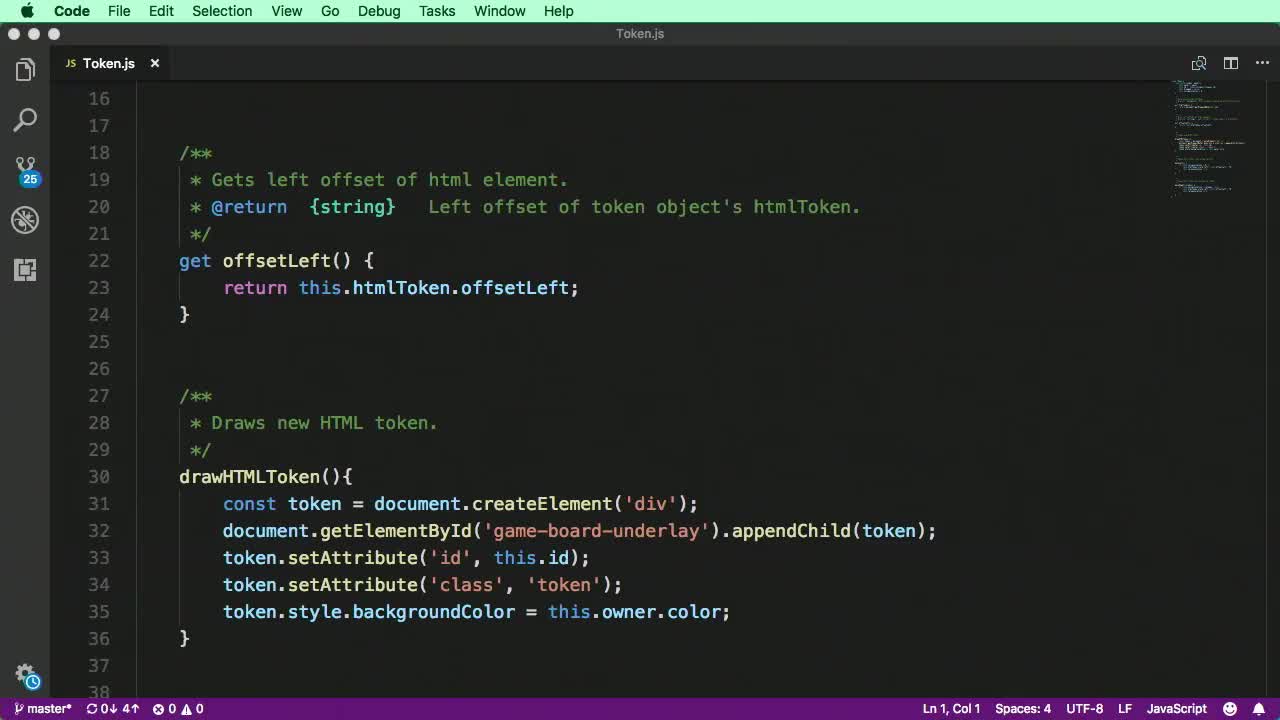The height and width of the screenshot is (720, 1280).
Task: Change indentation via Spaces: 4
Action: [1022, 709]
